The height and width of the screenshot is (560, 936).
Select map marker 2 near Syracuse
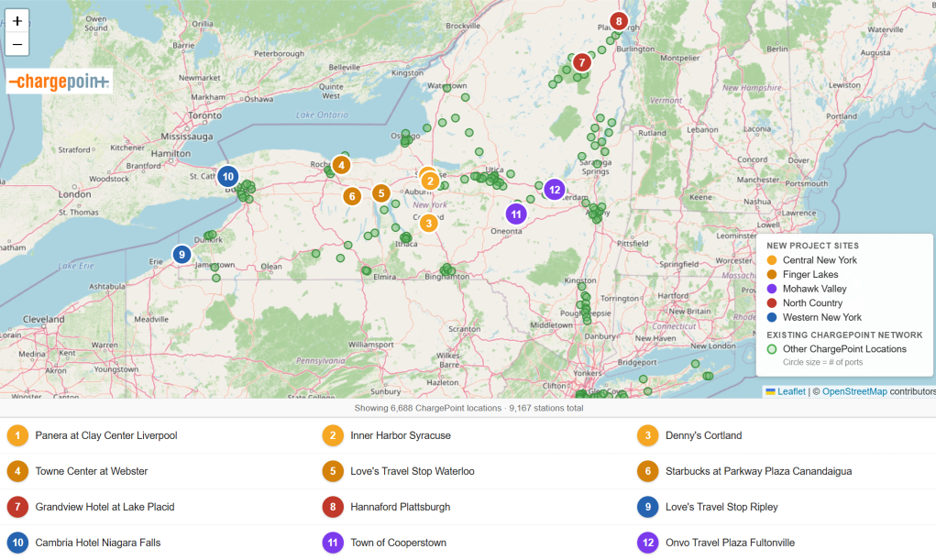(430, 181)
